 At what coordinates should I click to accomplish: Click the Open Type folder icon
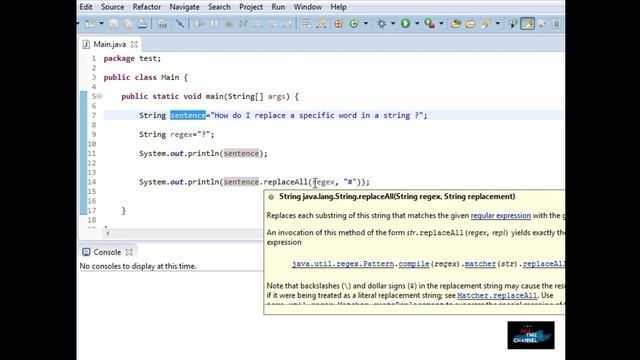pyautogui.click(x=456, y=24)
